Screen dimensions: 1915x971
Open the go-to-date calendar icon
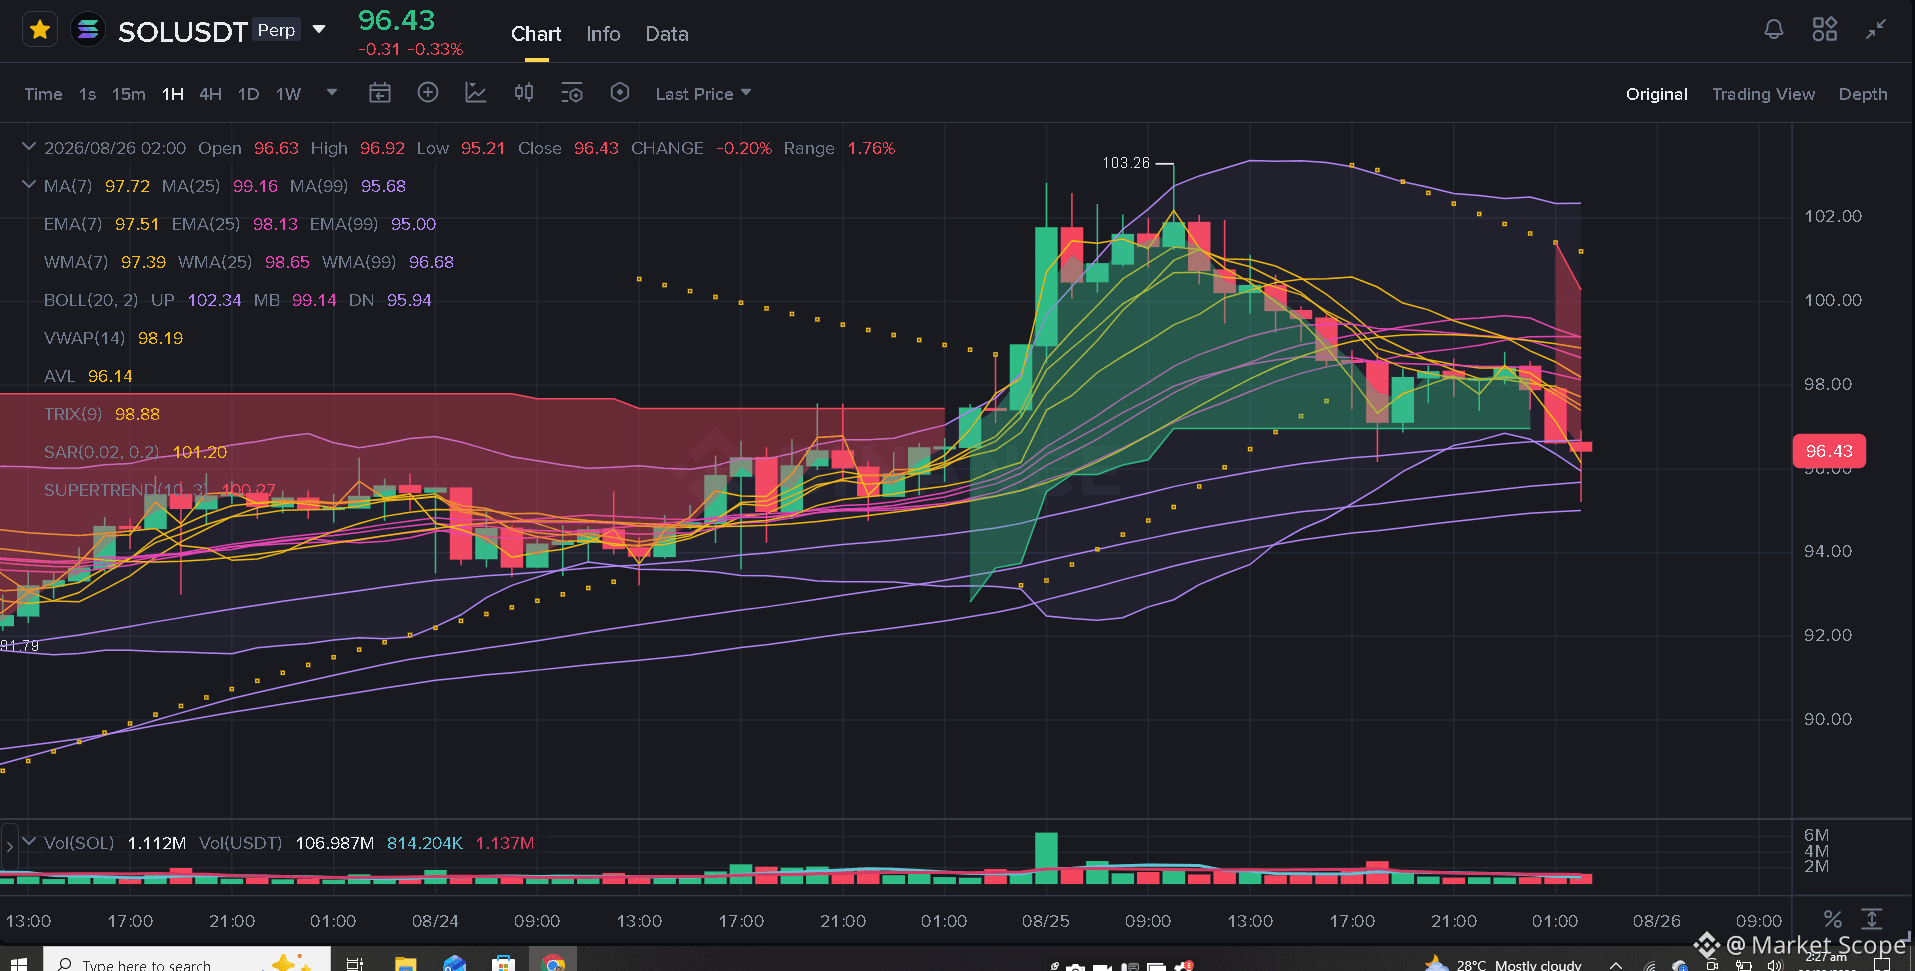pos(379,93)
